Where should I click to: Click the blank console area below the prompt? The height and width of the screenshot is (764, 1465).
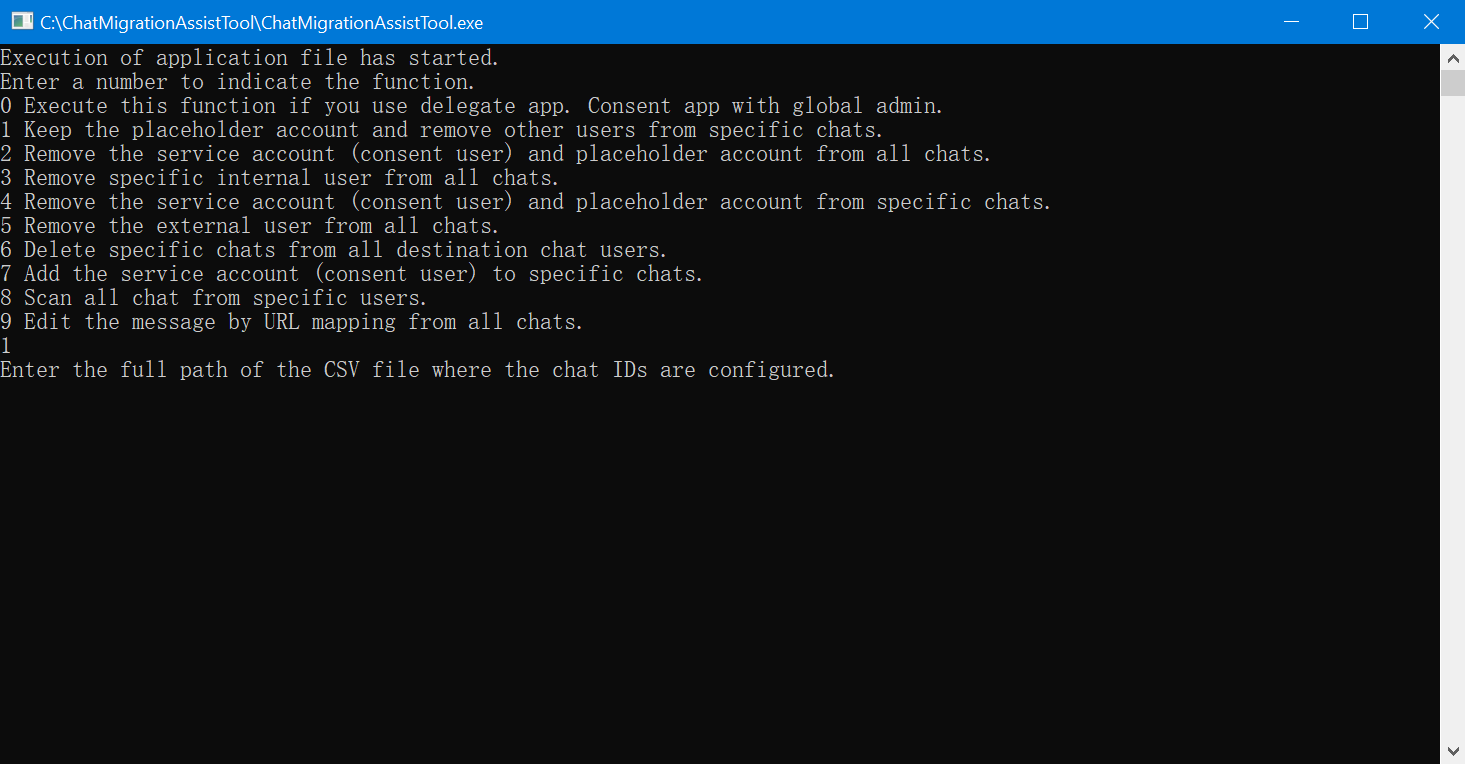click(700, 560)
